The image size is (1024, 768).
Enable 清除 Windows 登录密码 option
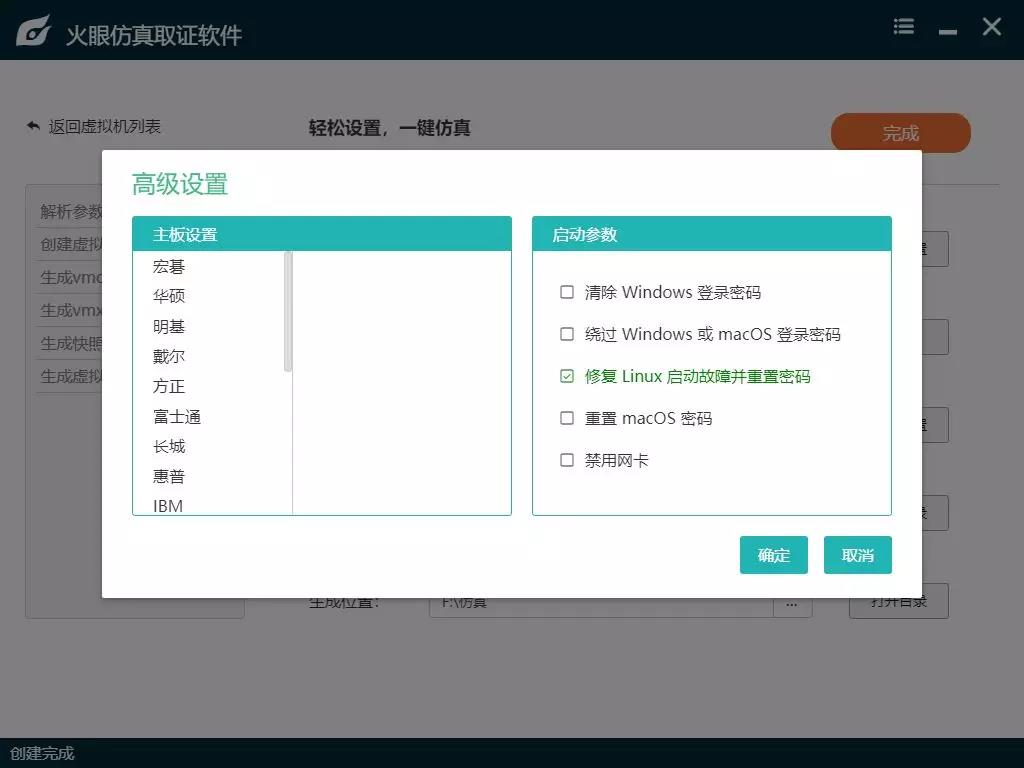coord(567,290)
